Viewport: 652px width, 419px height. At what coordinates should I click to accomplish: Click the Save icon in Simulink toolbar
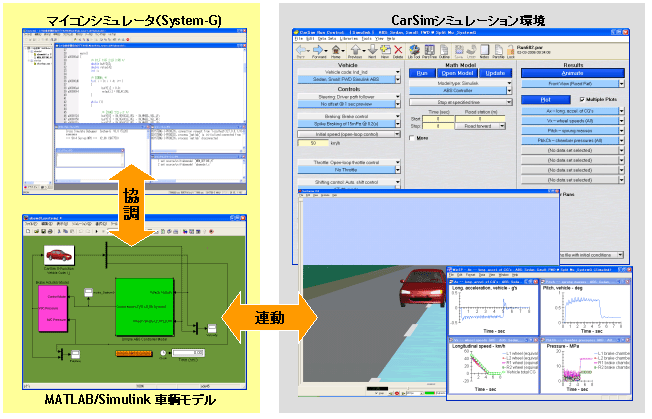(x=43, y=232)
